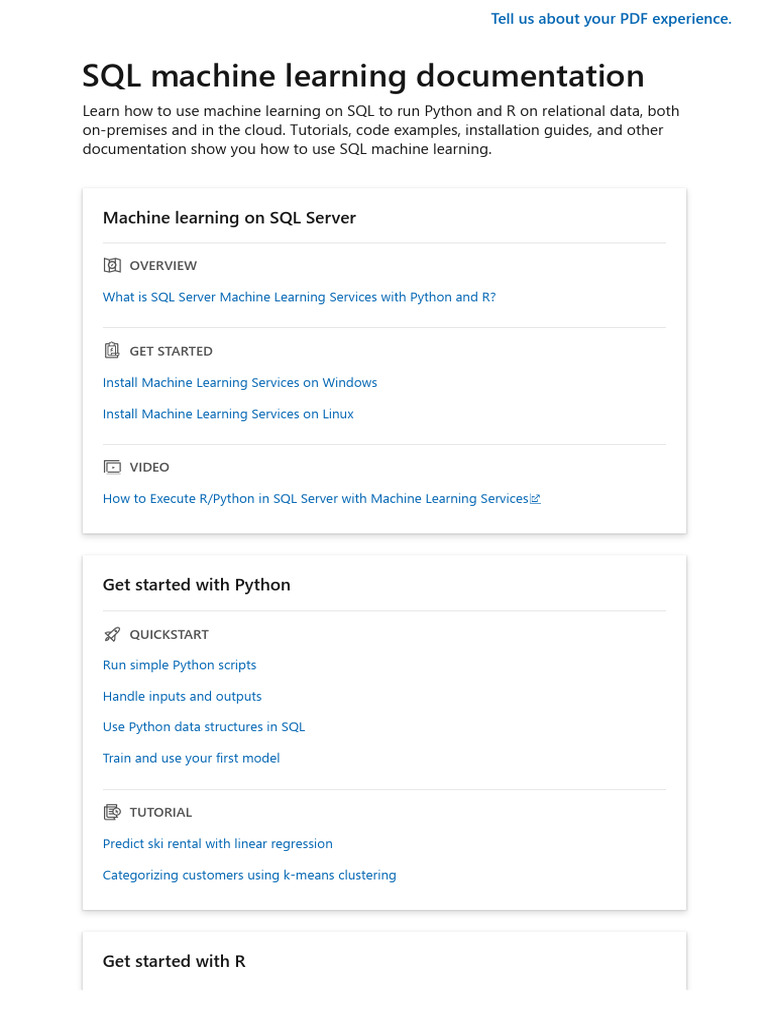The image size is (768, 1024).
Task: Open 'Handle inputs and outputs' link
Action: point(182,696)
